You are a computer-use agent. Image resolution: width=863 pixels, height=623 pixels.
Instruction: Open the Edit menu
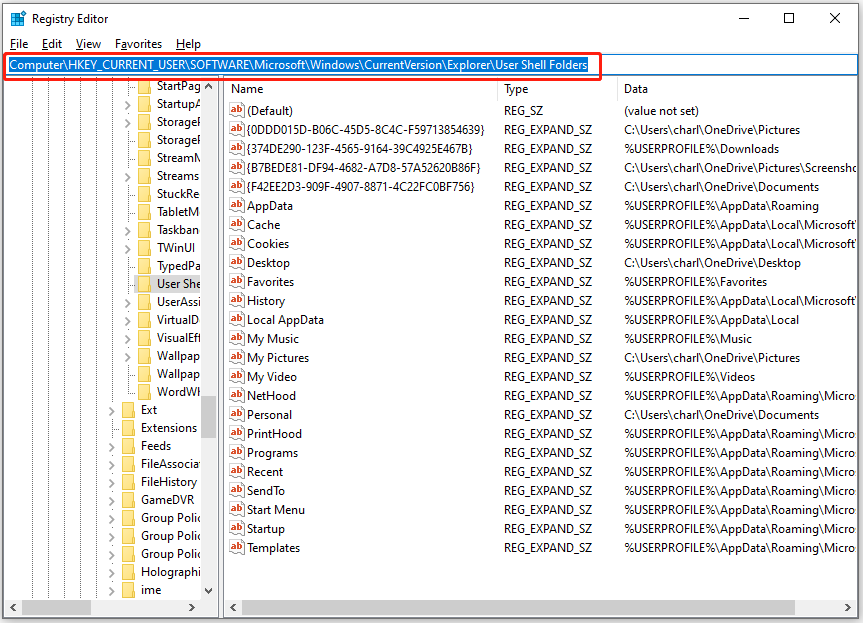[52, 44]
